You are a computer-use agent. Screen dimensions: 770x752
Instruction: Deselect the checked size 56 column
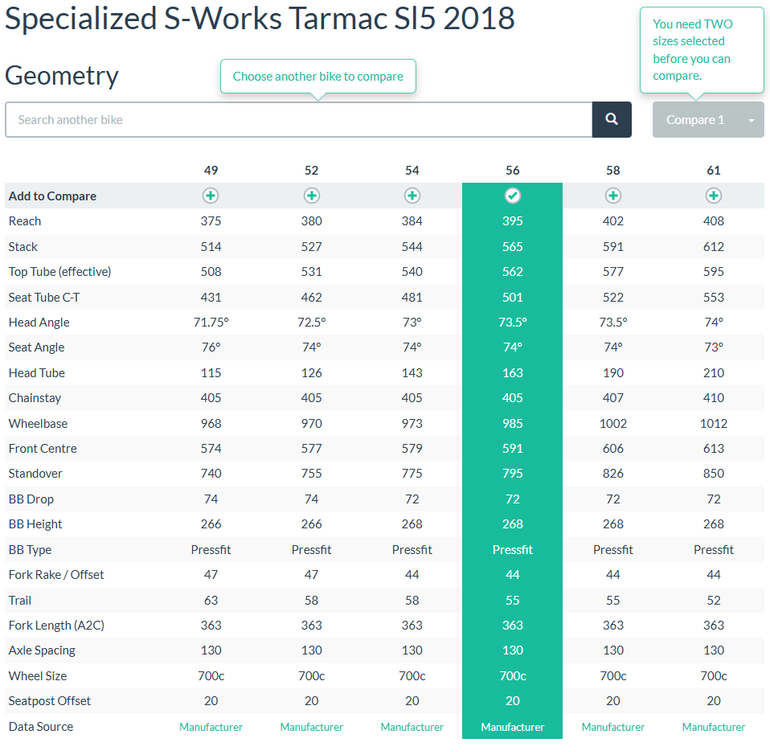512,195
